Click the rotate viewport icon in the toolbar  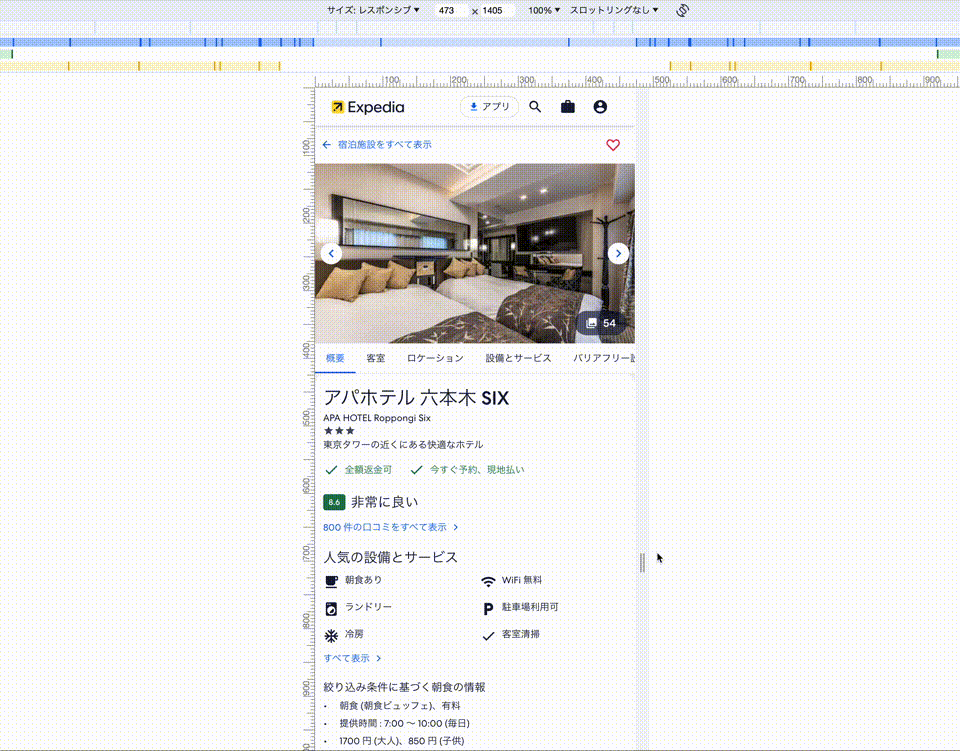coord(682,10)
